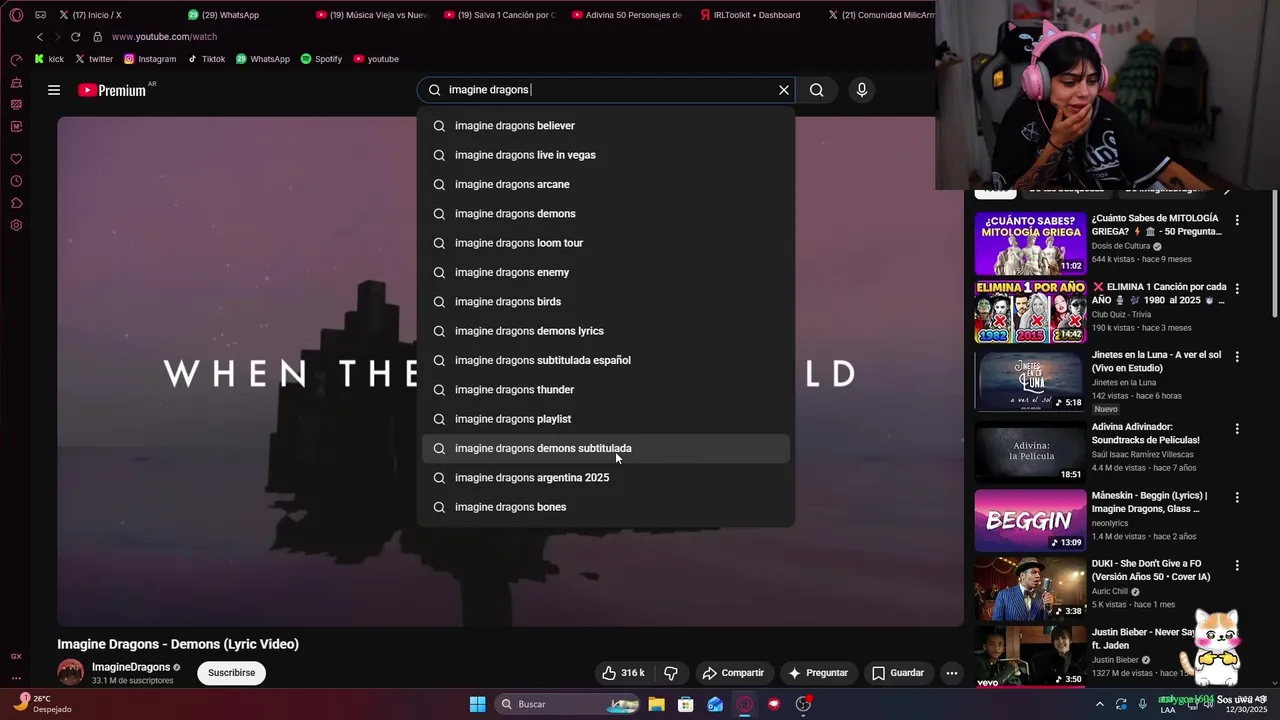The image size is (1280, 720).
Task: Select suggestion imagine dragons thunder
Action: (606, 390)
